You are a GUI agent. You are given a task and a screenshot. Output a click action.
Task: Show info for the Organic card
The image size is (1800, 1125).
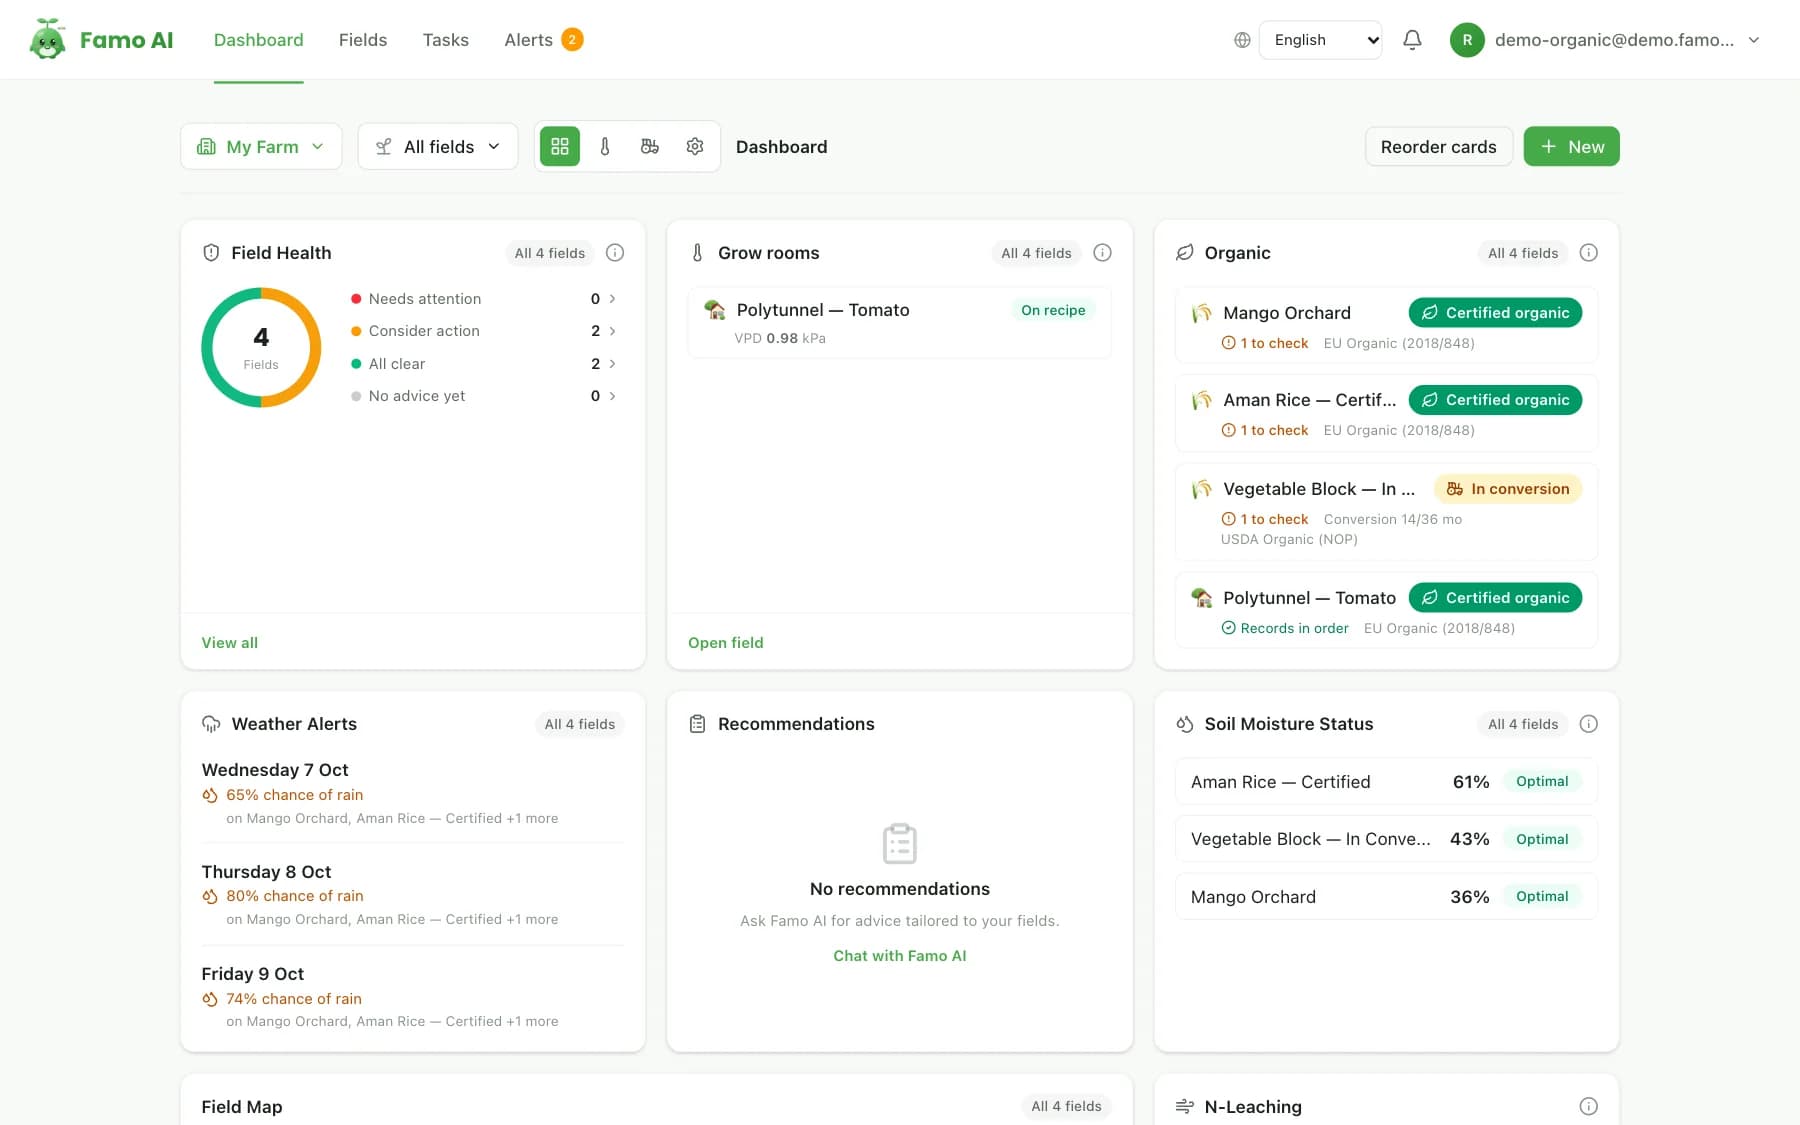point(1588,253)
